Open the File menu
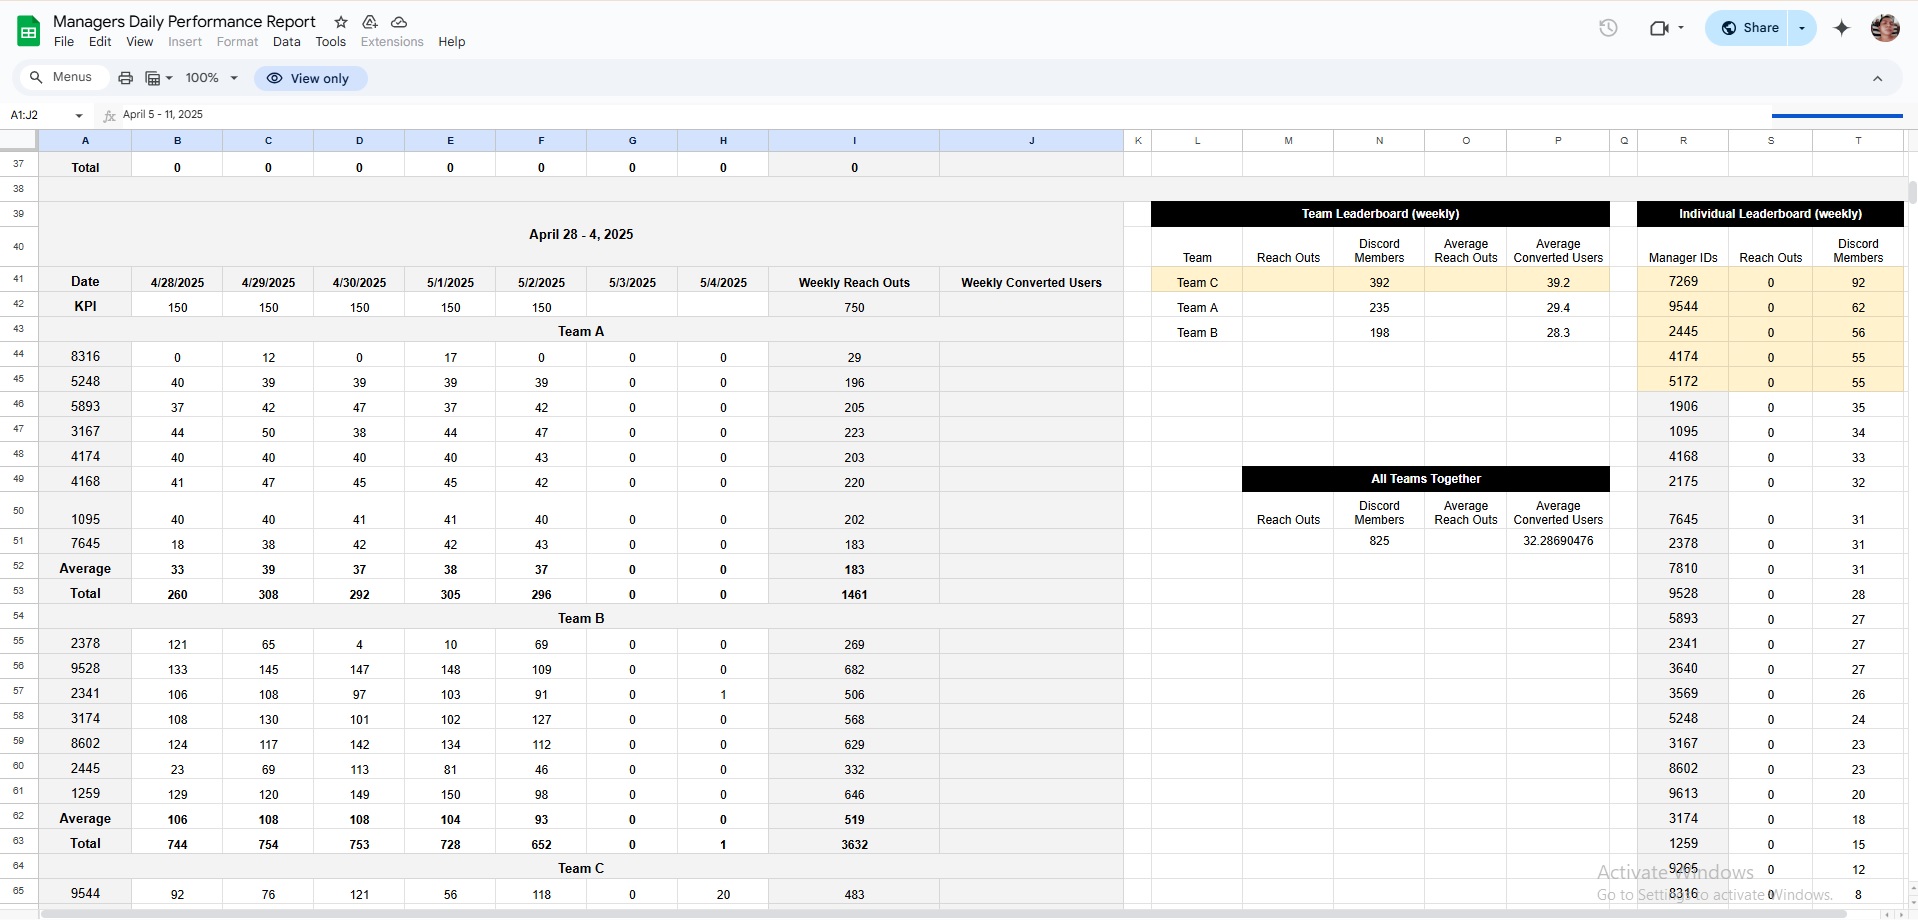Viewport: 1918px width, 920px height. (64, 42)
